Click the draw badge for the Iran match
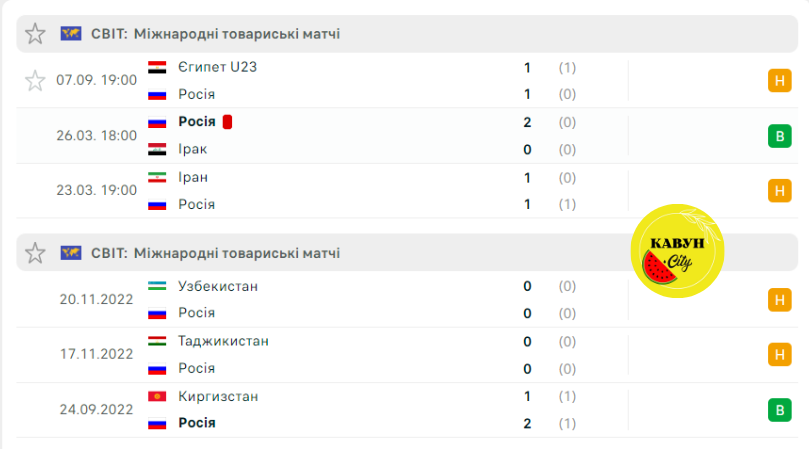 click(x=780, y=190)
